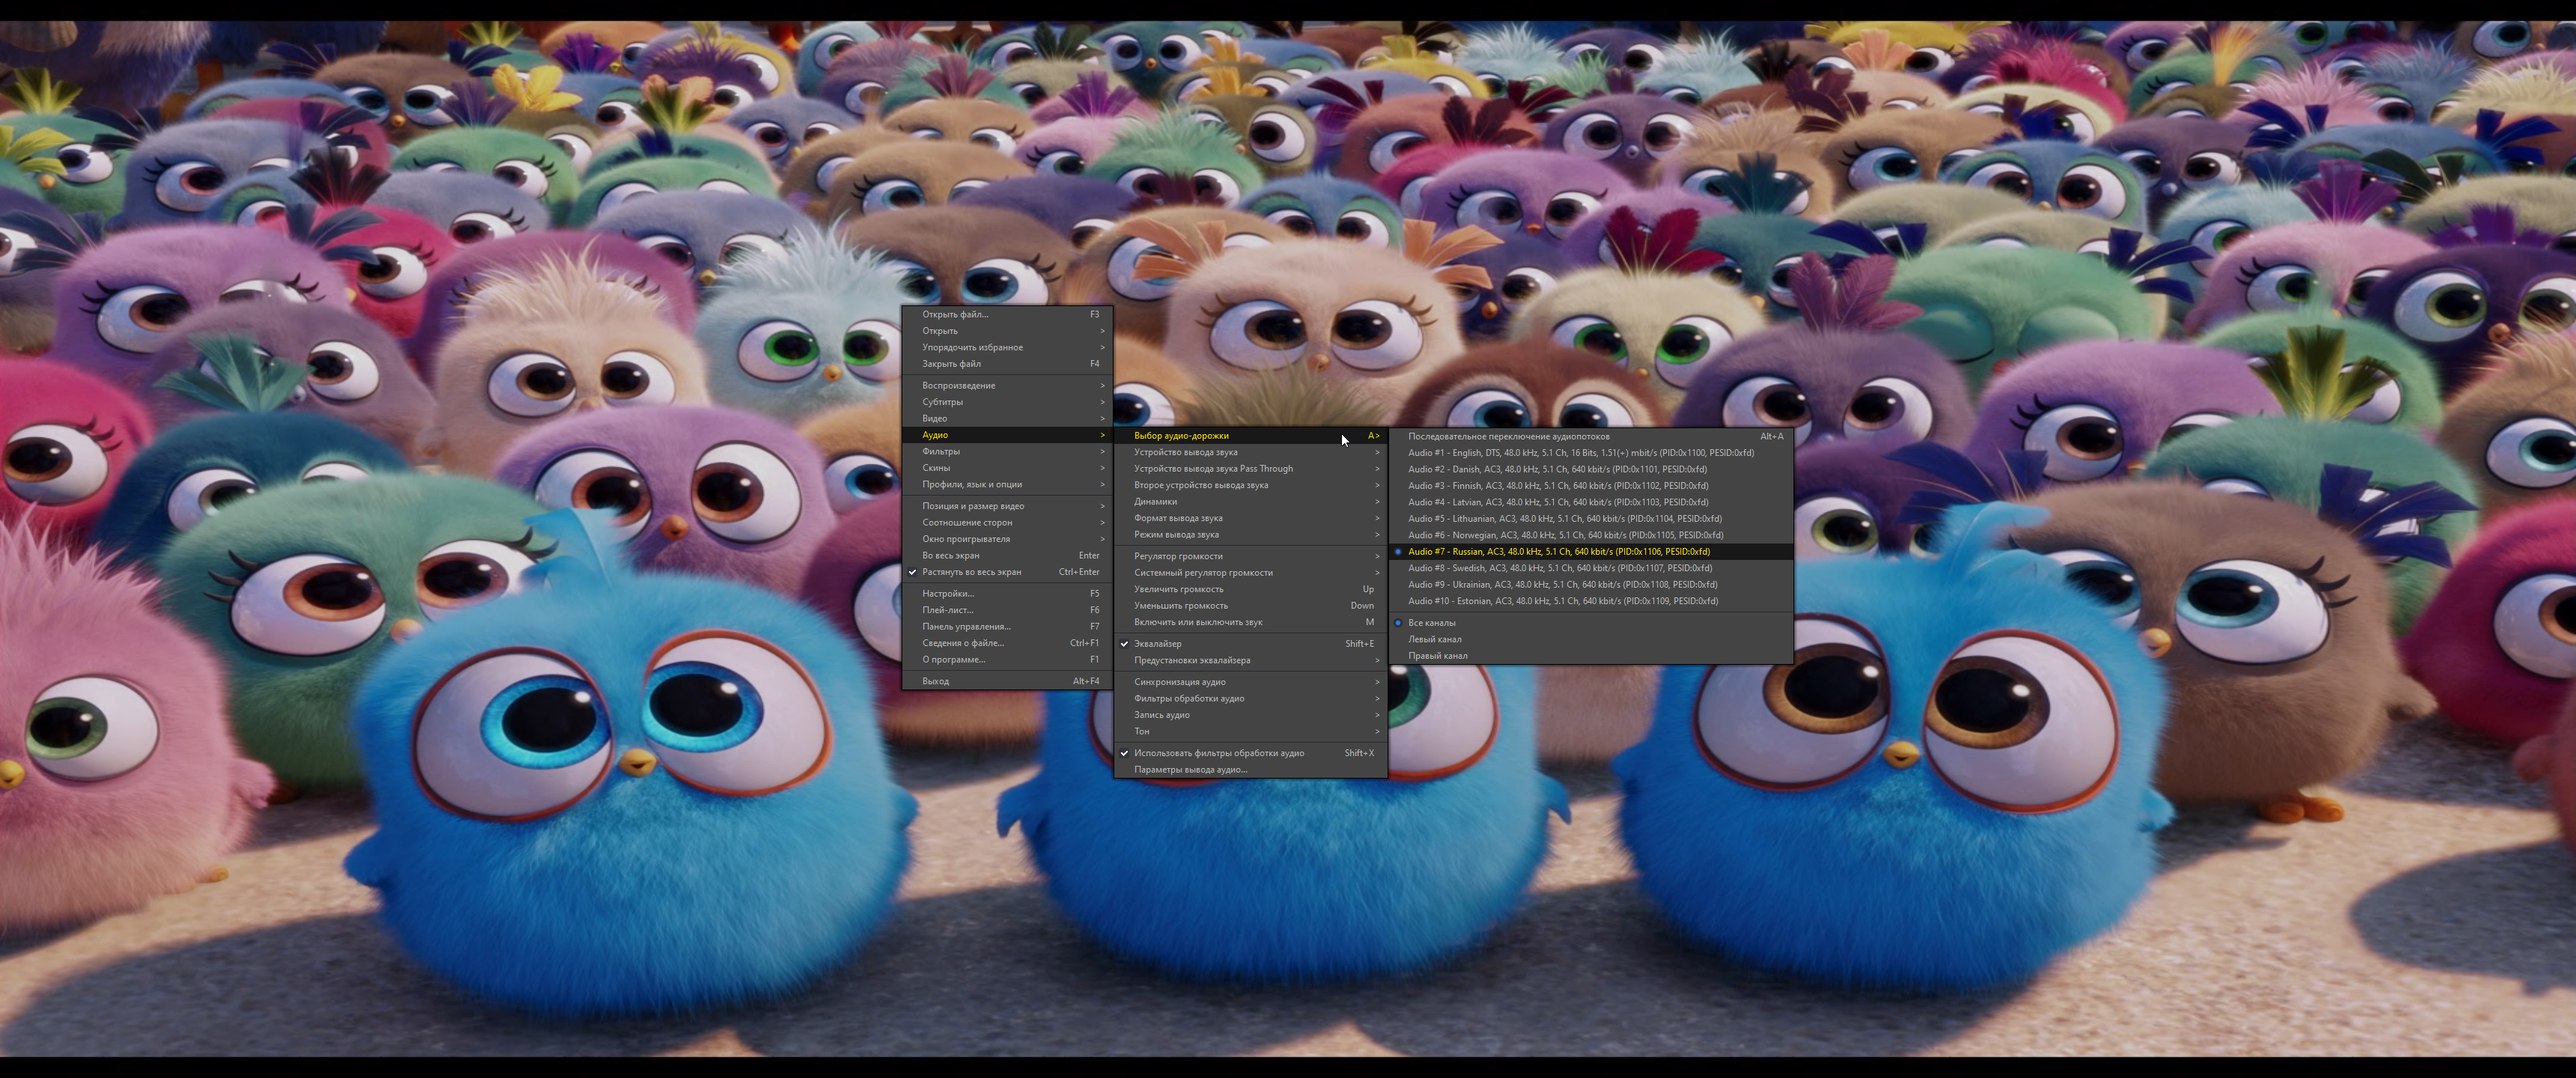Open 'Устройство вывода звука Pass Through' submenu
The image size is (2576, 1078).
[x=1251, y=468]
